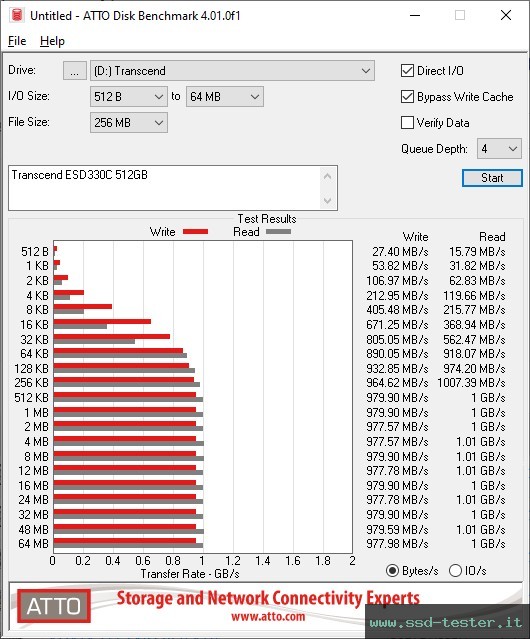Click the 4 KB row label in chart
Viewport: 530px width, 639px height.
coord(37,295)
